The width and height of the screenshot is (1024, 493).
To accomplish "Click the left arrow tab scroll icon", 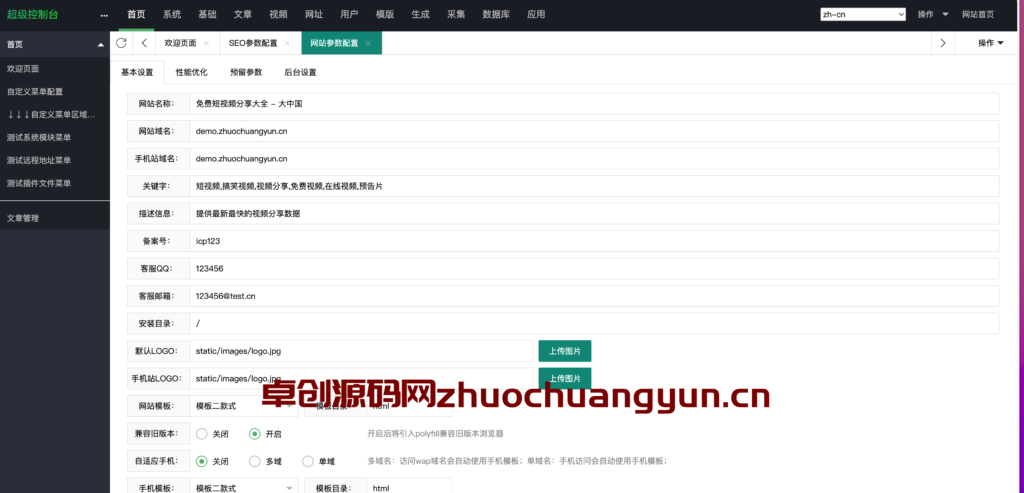I will 144,43.
